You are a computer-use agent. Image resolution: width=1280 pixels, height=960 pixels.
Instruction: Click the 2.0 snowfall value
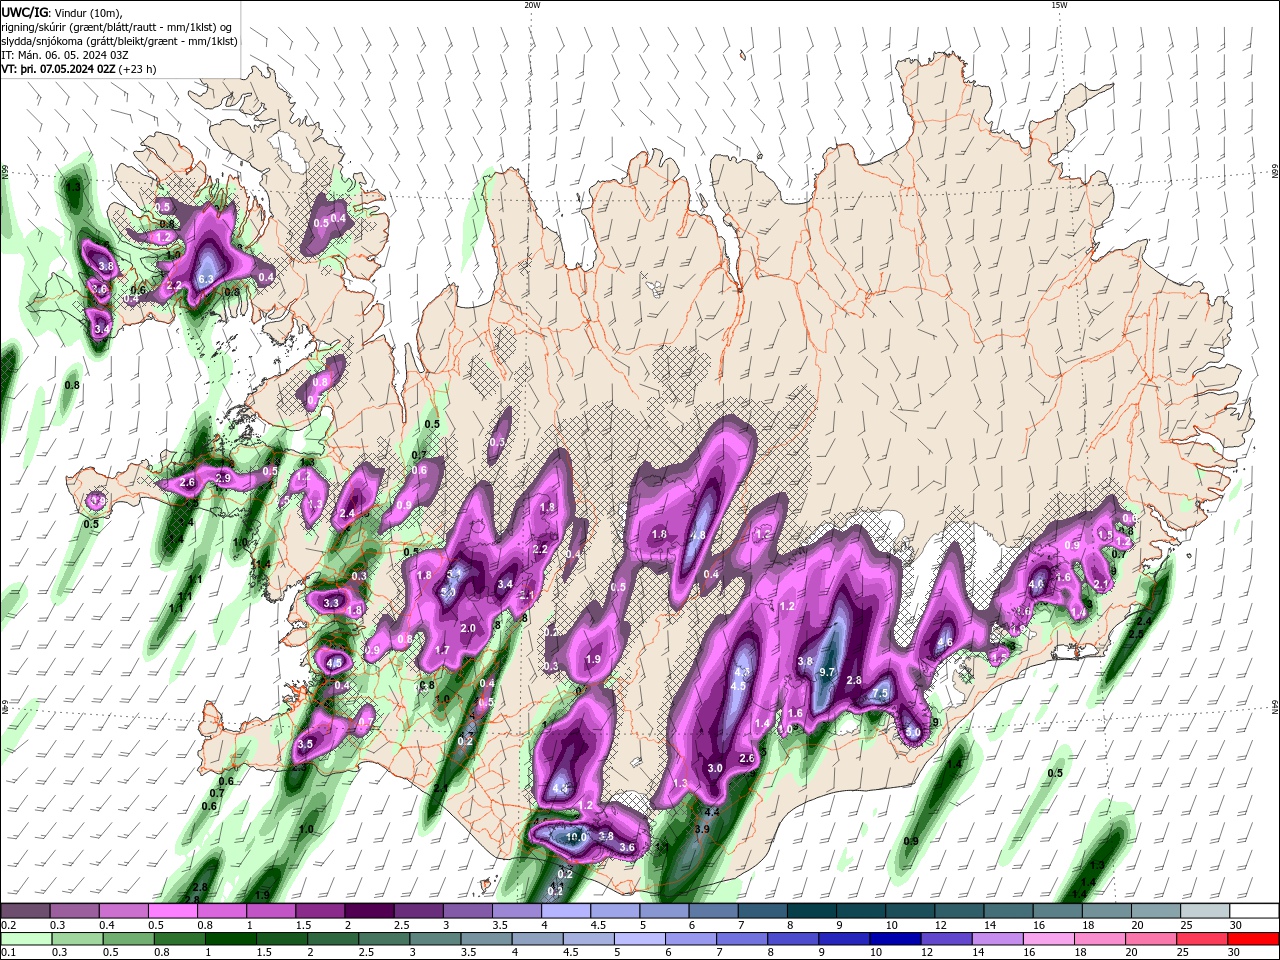468,628
